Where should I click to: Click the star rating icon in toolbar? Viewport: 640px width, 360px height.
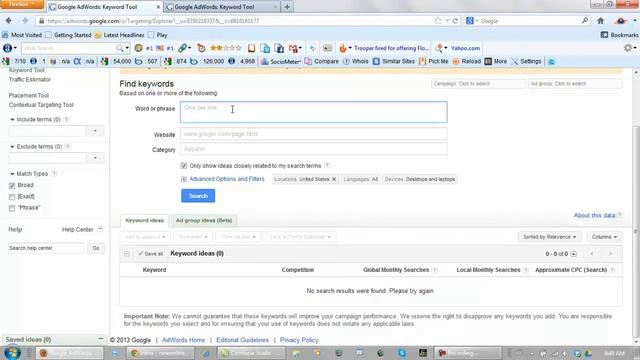(226, 48)
